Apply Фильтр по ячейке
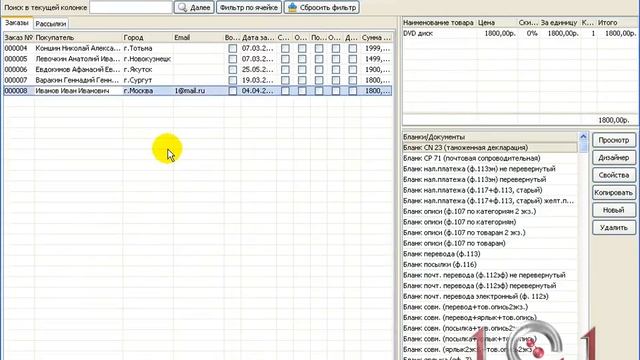This screenshot has width=640, height=360. click(249, 7)
